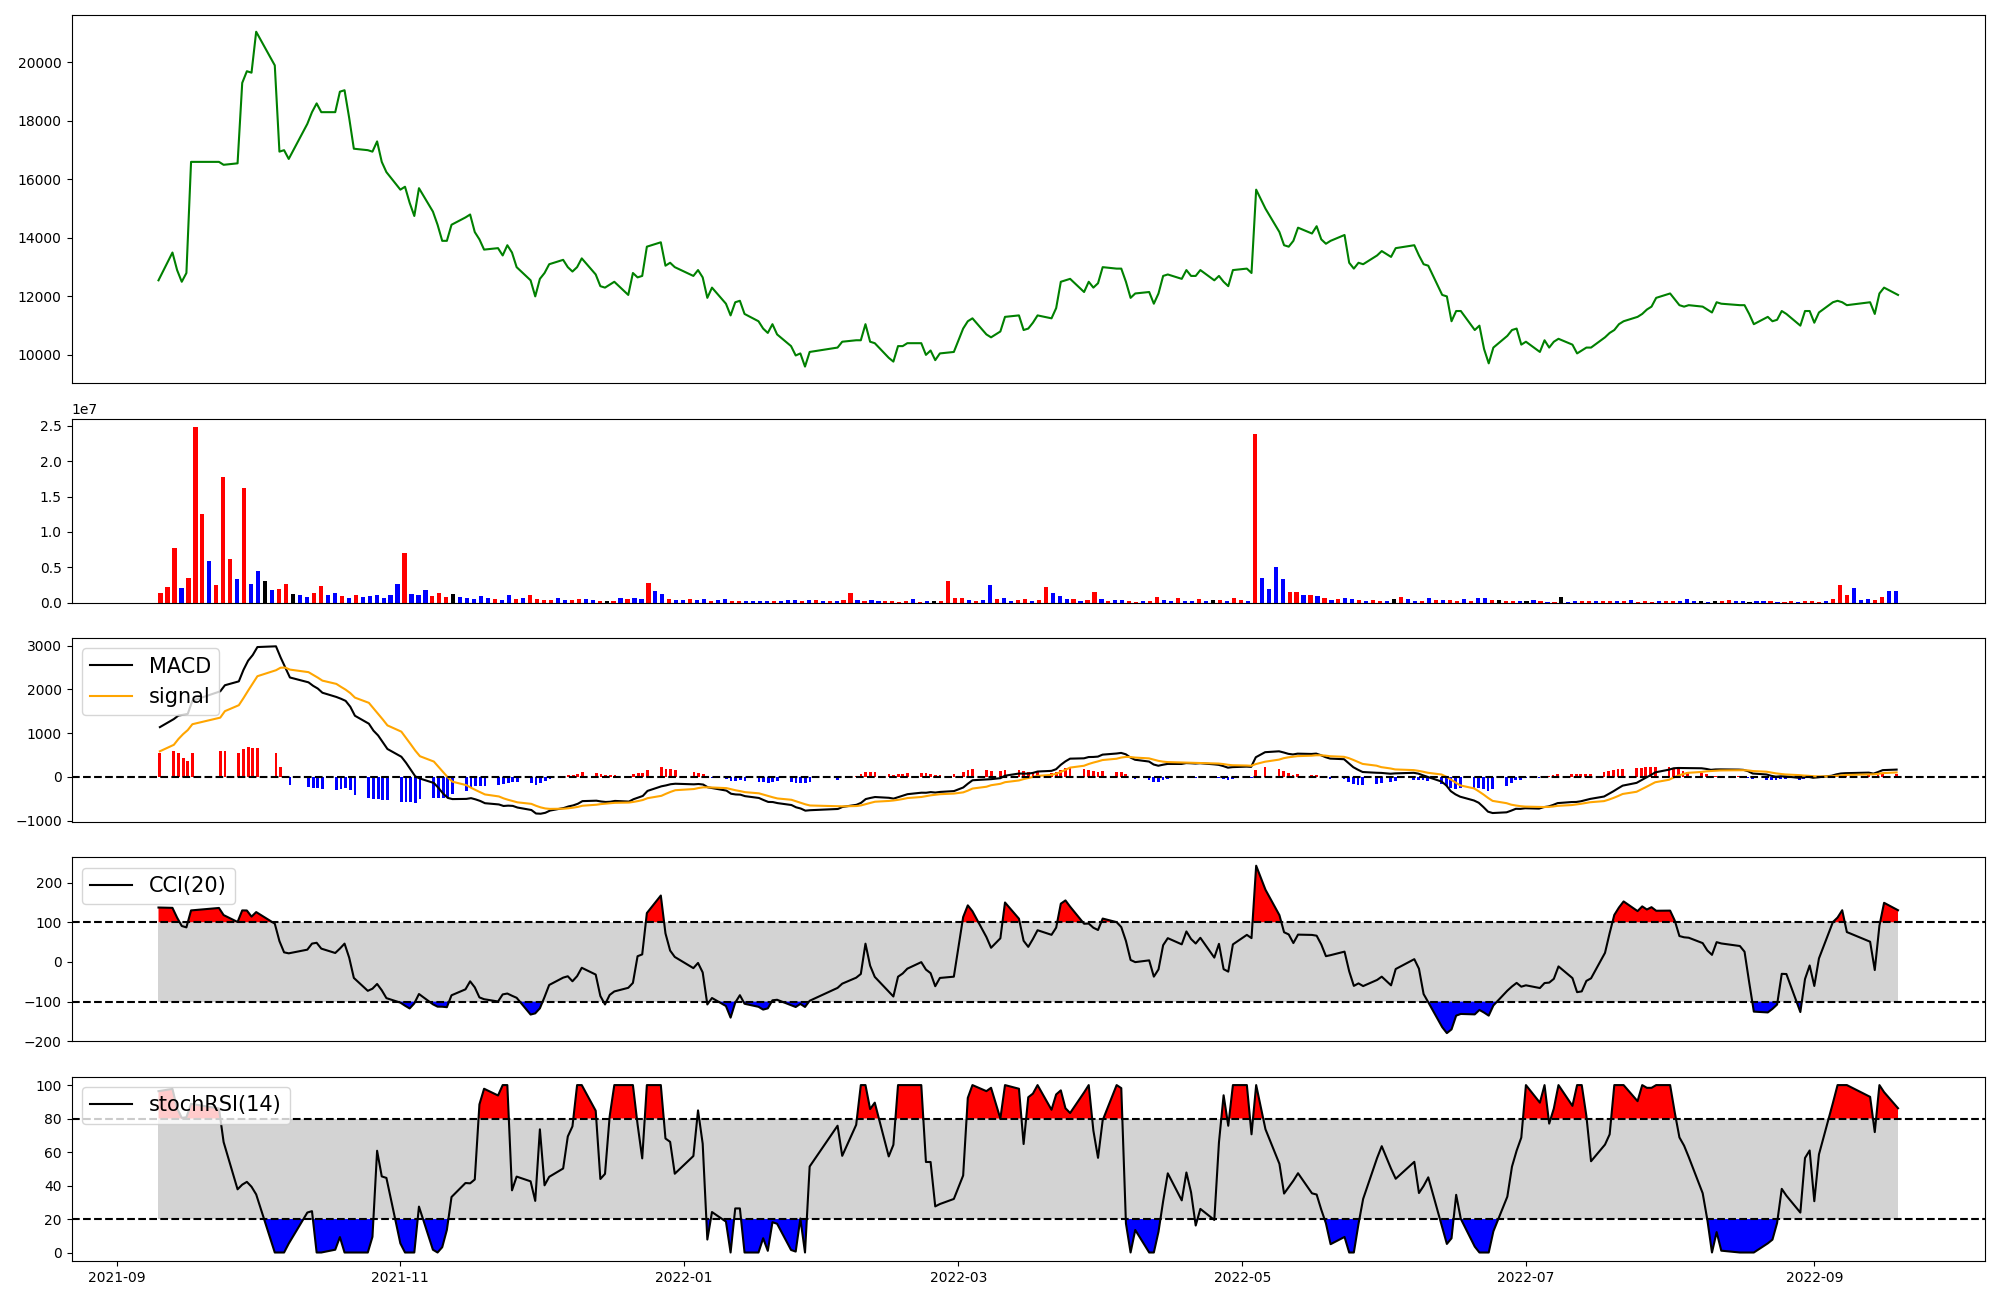Click the 20000 price axis label

pos(40,63)
